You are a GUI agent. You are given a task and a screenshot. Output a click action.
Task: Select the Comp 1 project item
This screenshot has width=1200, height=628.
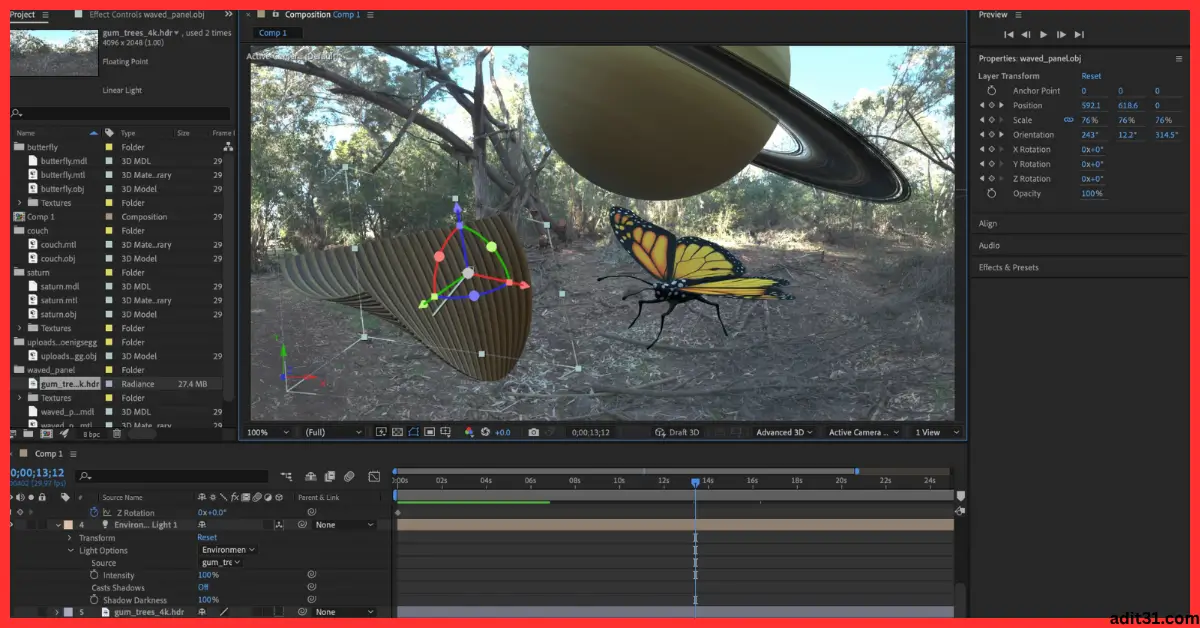(41, 217)
